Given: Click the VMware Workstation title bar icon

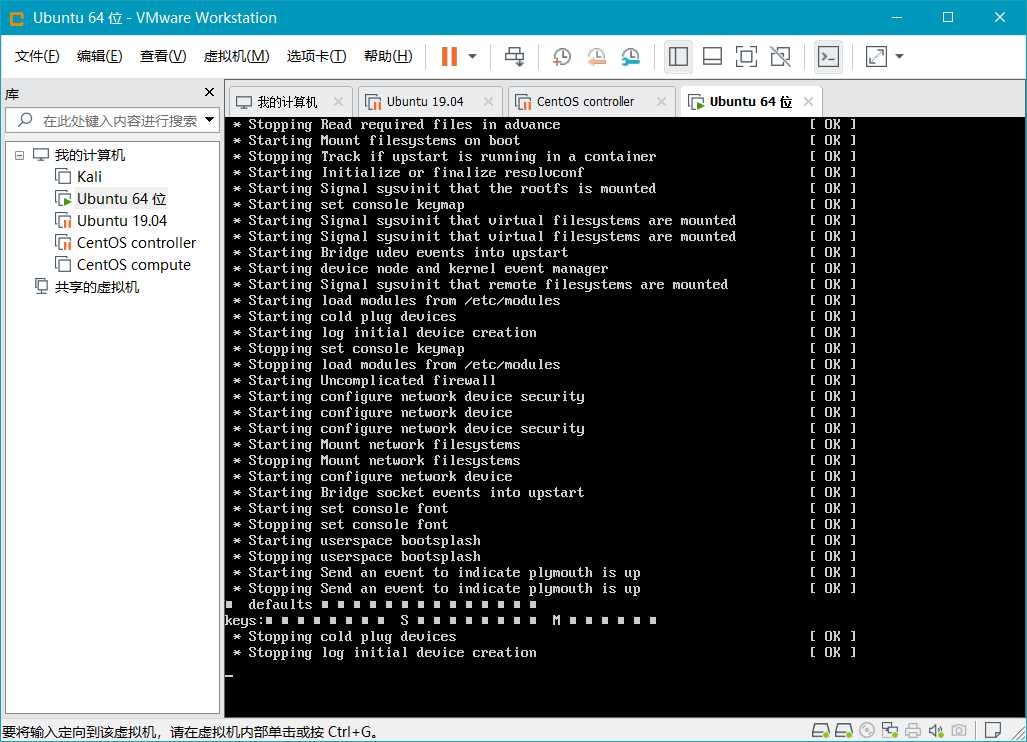Looking at the screenshot, I should click(x=16, y=18).
